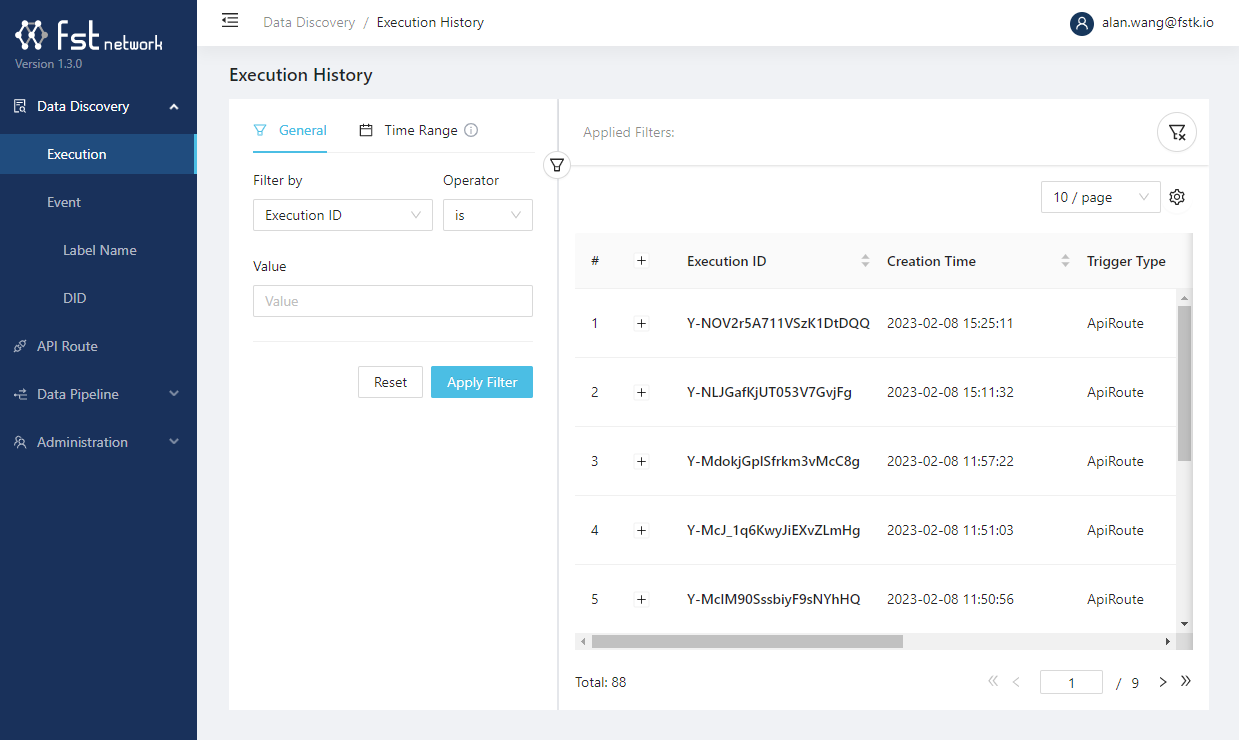Collapse the sidebar using the menu fold icon

pyautogui.click(x=230, y=20)
